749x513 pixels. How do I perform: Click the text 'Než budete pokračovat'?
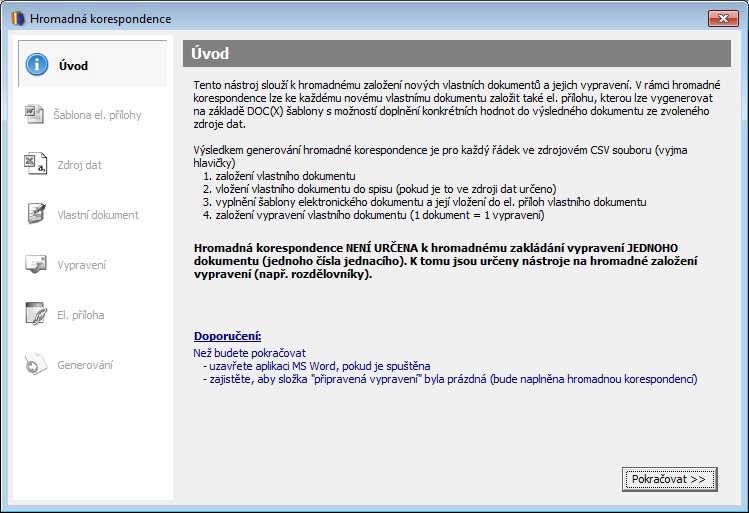tap(249, 353)
